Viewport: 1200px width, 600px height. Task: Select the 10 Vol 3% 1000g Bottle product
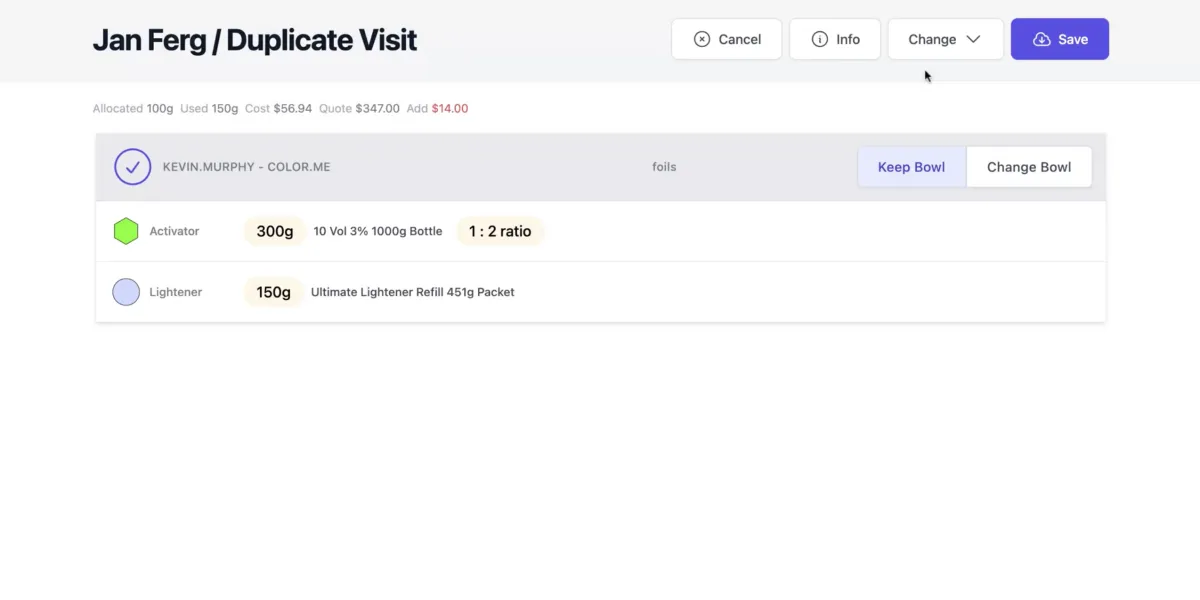(378, 231)
